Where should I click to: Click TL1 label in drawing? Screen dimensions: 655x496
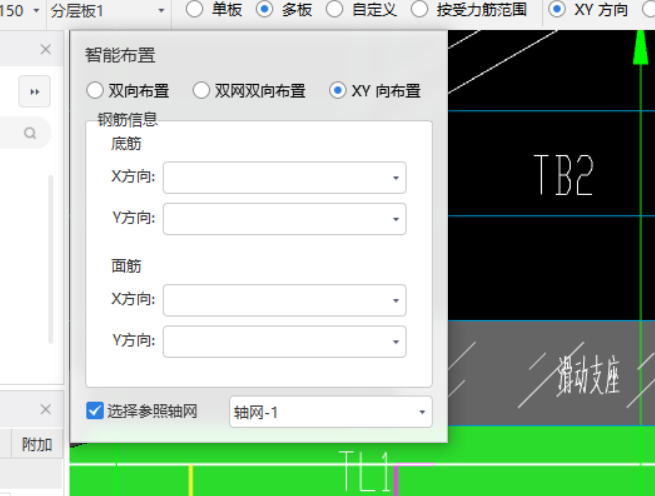[x=364, y=471]
